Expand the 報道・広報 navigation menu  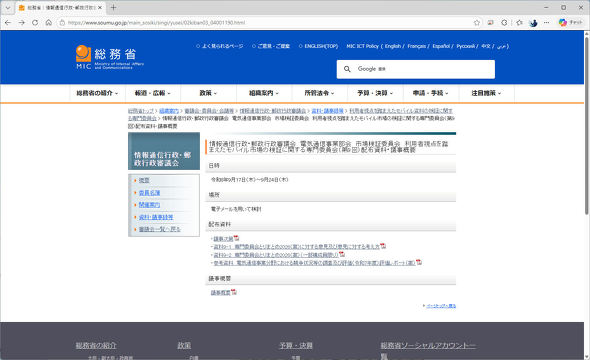point(152,93)
